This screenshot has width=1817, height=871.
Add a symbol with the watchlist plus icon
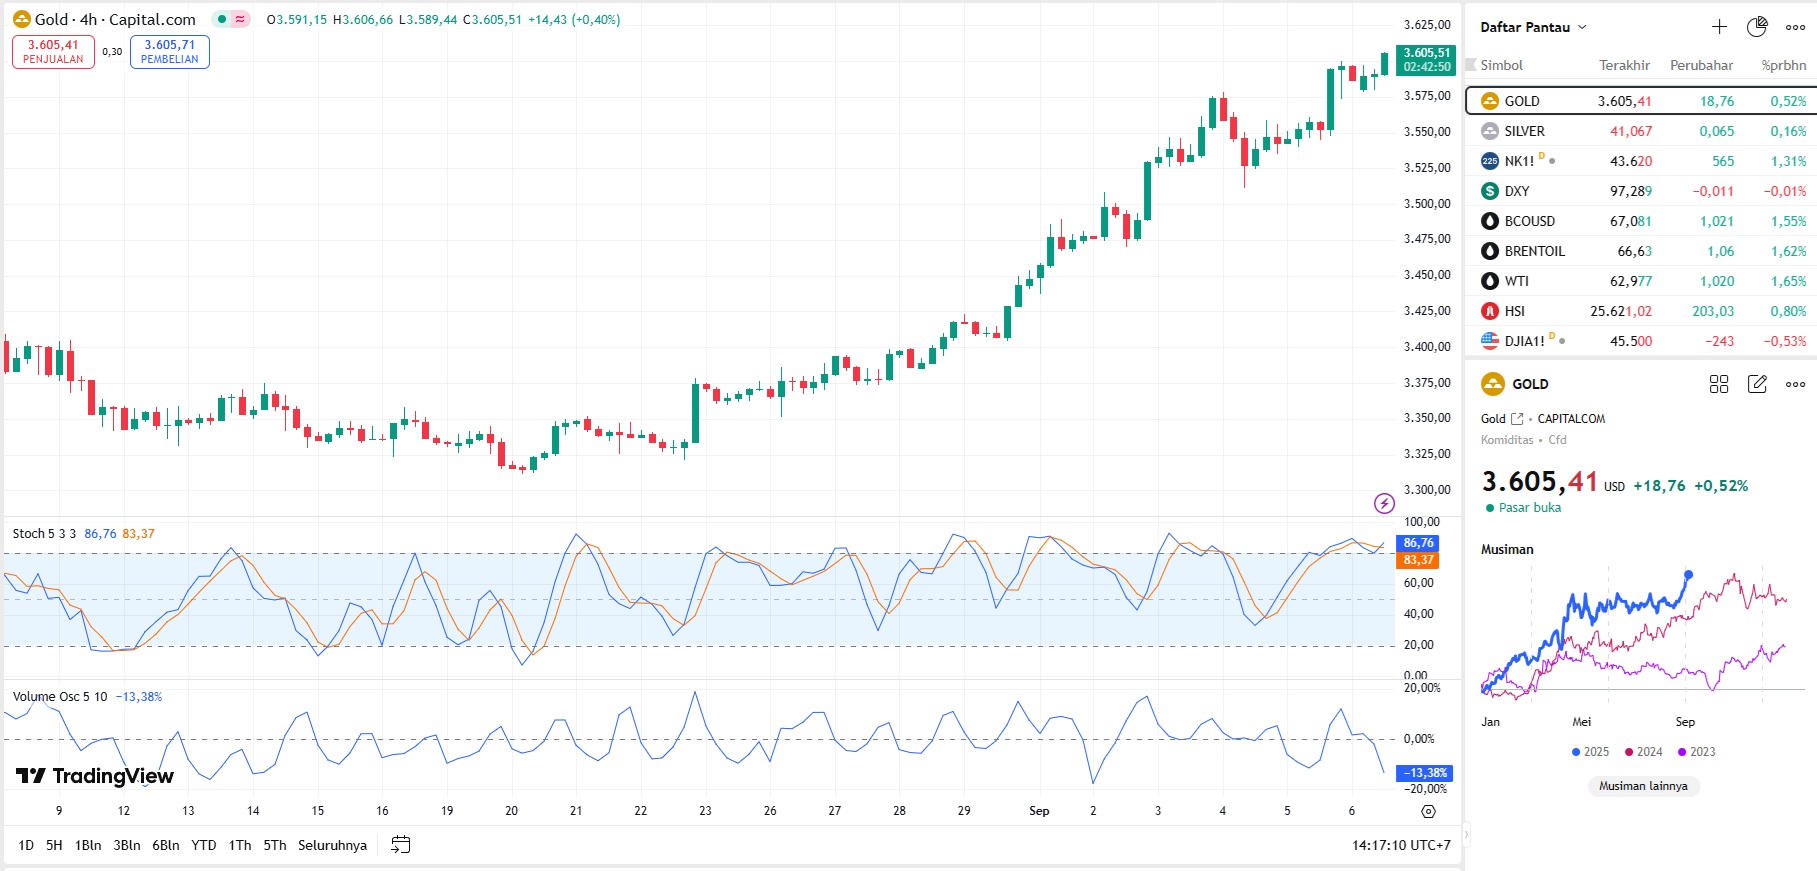[x=1719, y=27]
